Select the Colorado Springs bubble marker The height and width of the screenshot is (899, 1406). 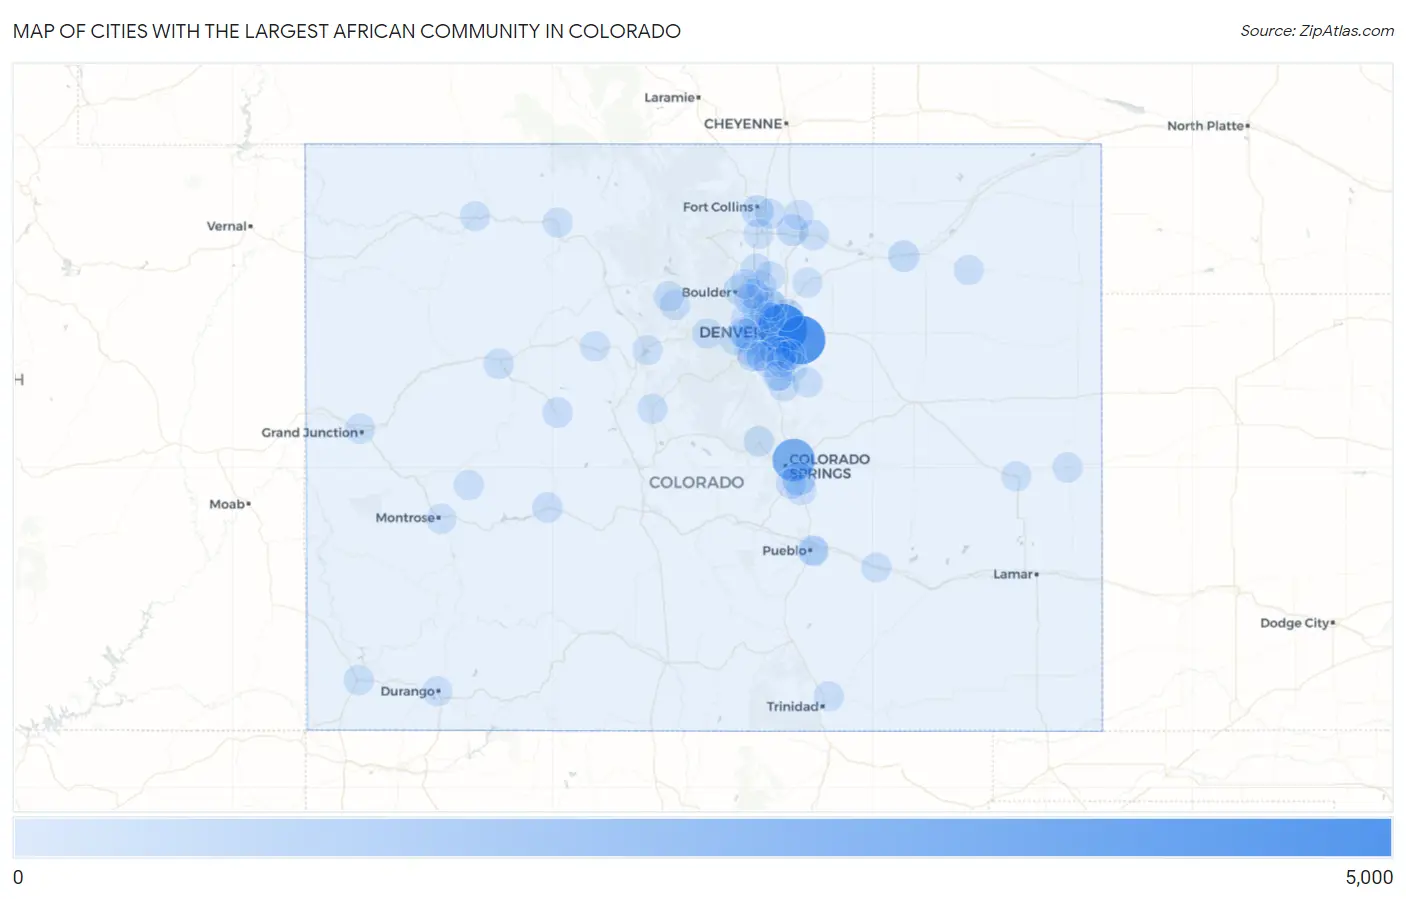point(793,460)
